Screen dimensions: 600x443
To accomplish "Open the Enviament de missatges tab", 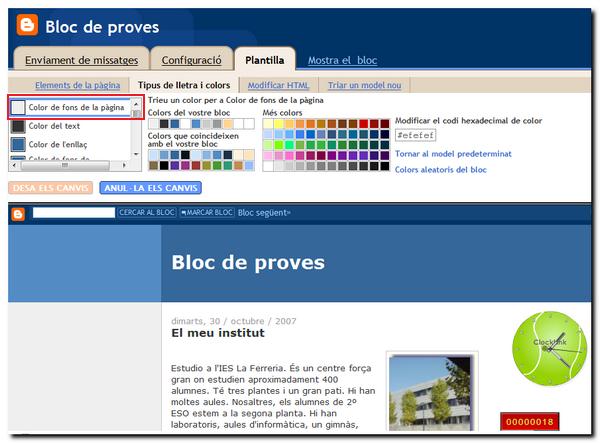I will click(81, 60).
